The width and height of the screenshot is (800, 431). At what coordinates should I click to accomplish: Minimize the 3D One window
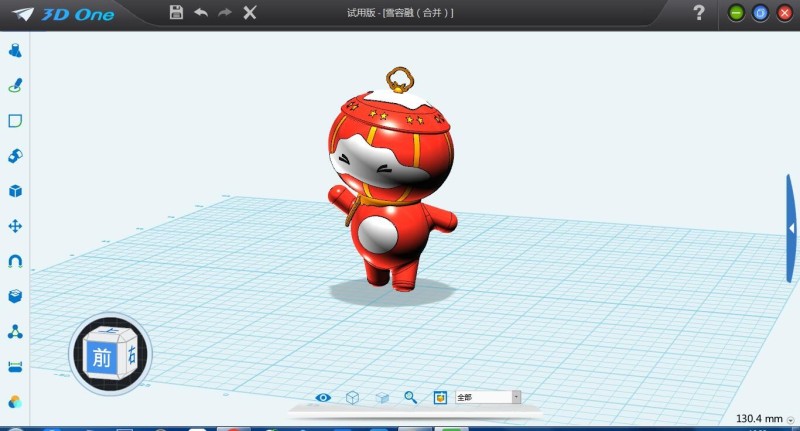click(736, 13)
